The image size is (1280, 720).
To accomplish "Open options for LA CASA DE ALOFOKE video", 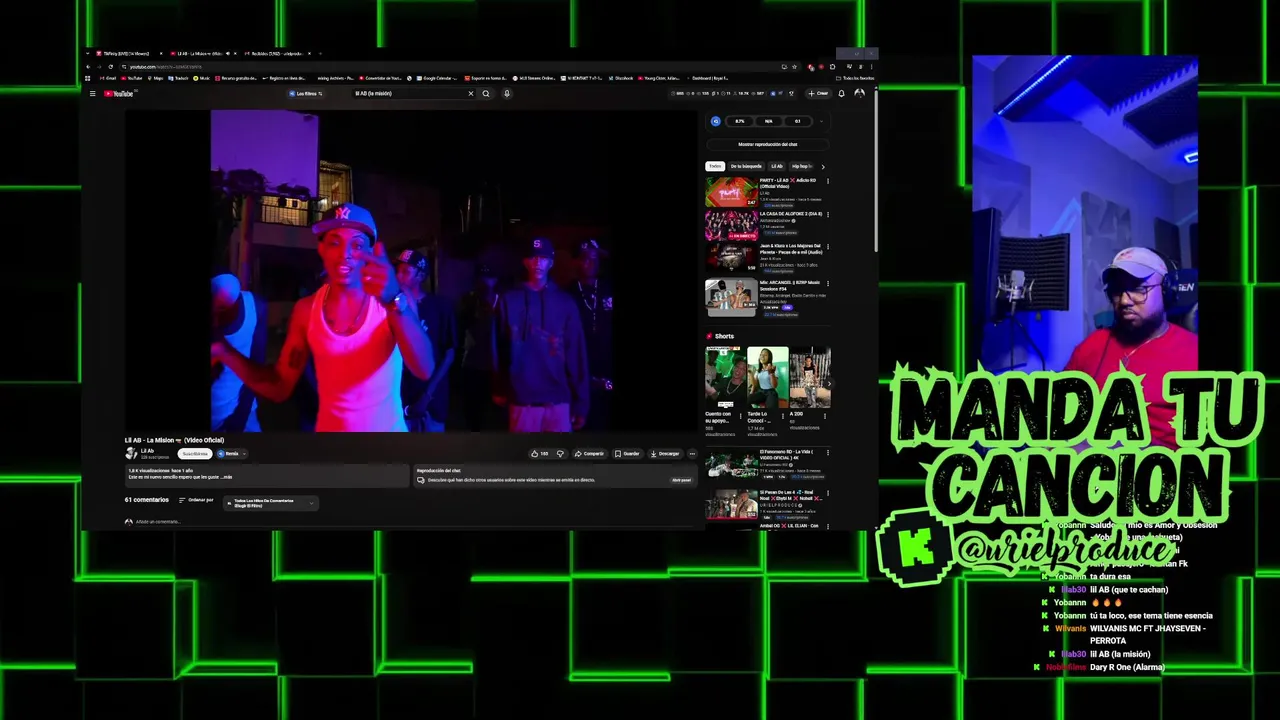I will tap(828, 214).
